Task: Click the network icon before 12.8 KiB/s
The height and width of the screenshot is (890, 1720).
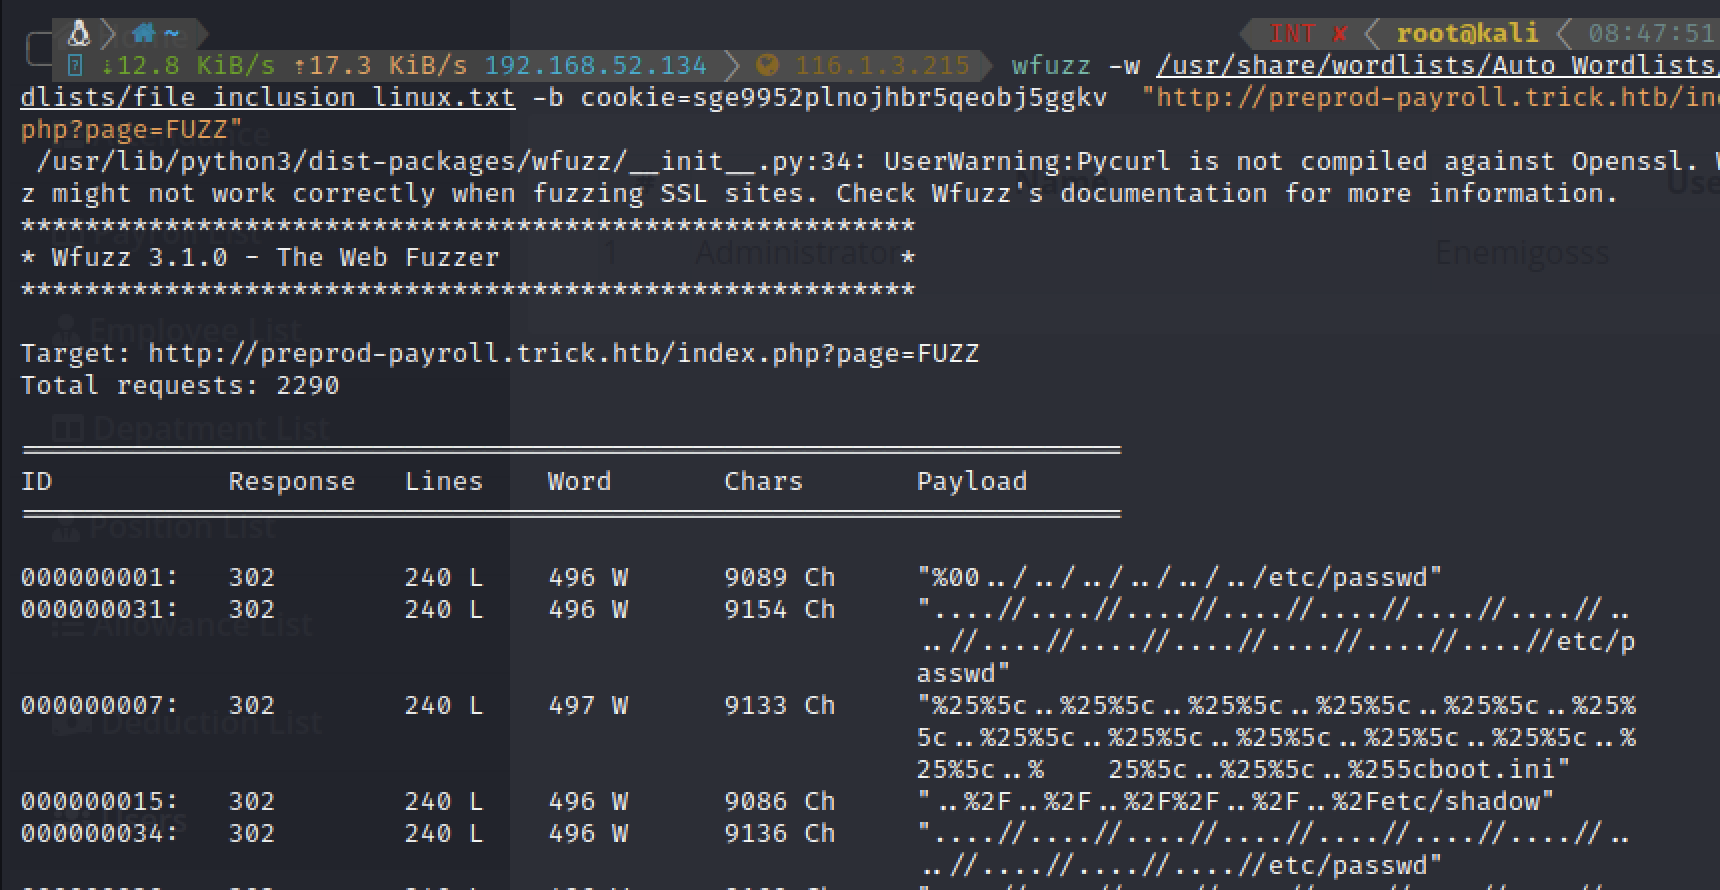Action: (74, 66)
